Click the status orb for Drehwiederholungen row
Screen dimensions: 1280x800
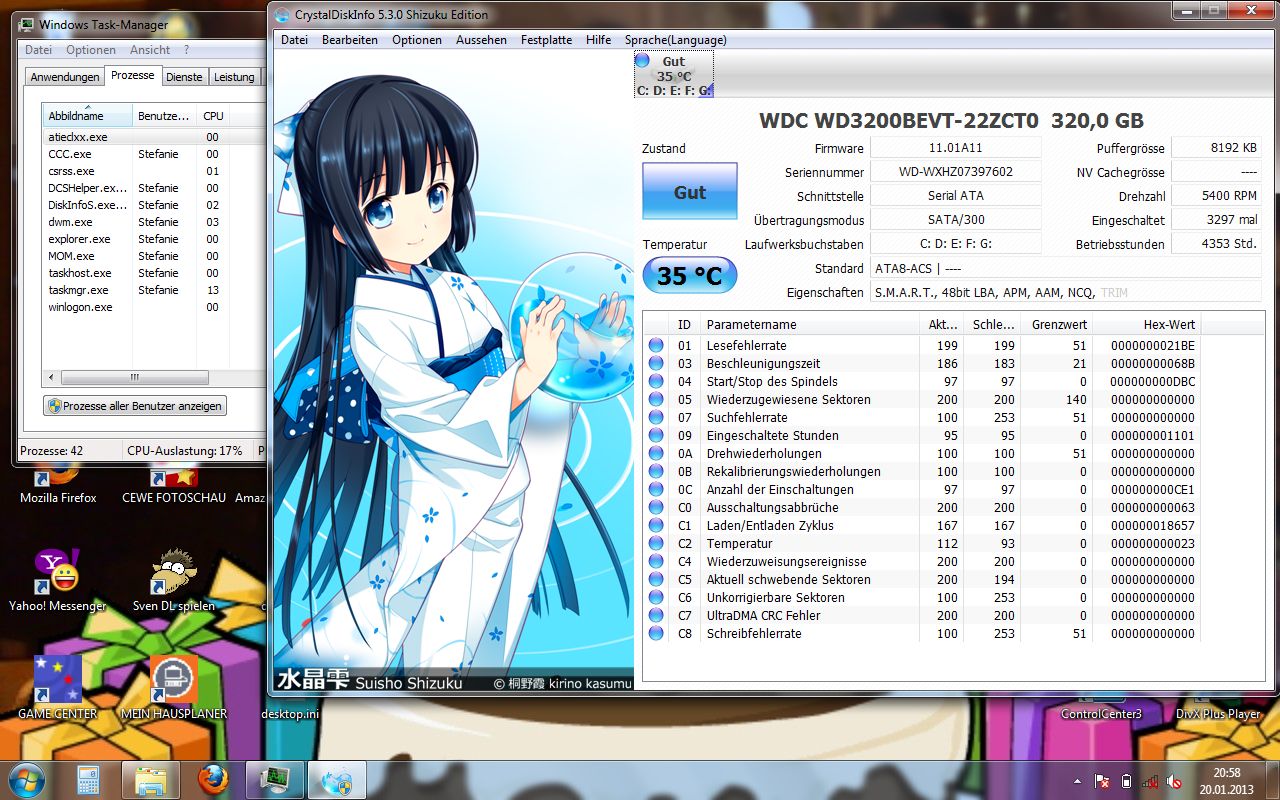656,453
